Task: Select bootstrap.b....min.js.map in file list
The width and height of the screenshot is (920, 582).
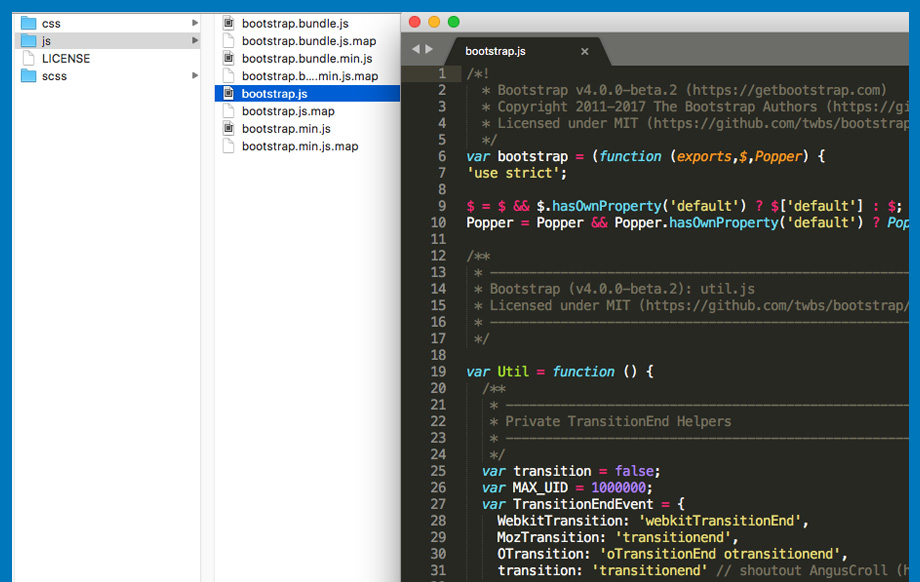Action: [x=310, y=76]
